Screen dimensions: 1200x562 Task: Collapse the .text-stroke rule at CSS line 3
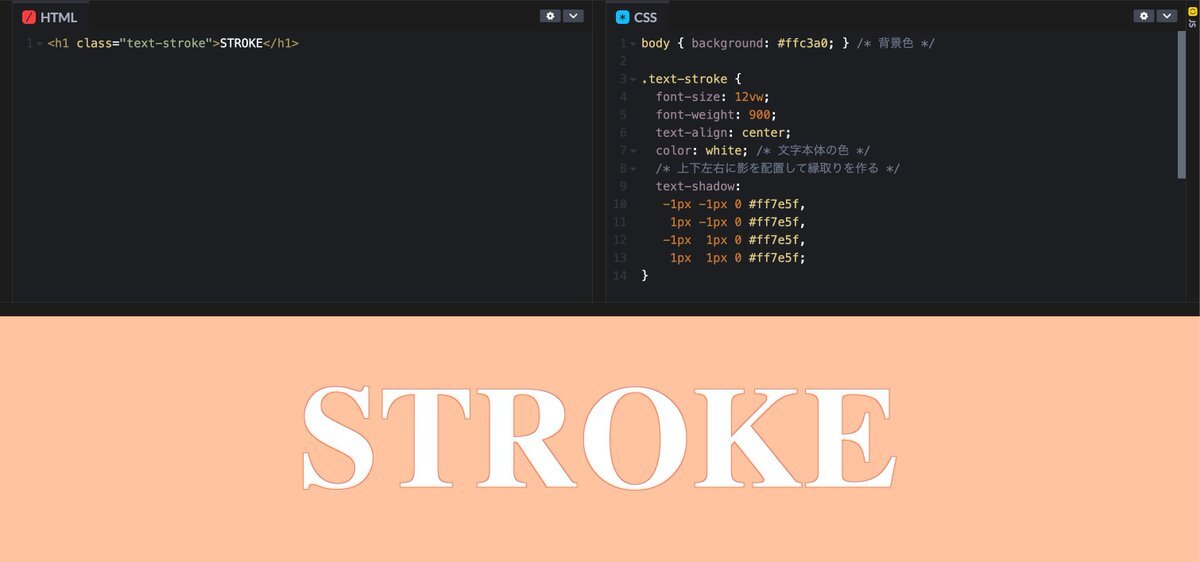(x=633, y=80)
